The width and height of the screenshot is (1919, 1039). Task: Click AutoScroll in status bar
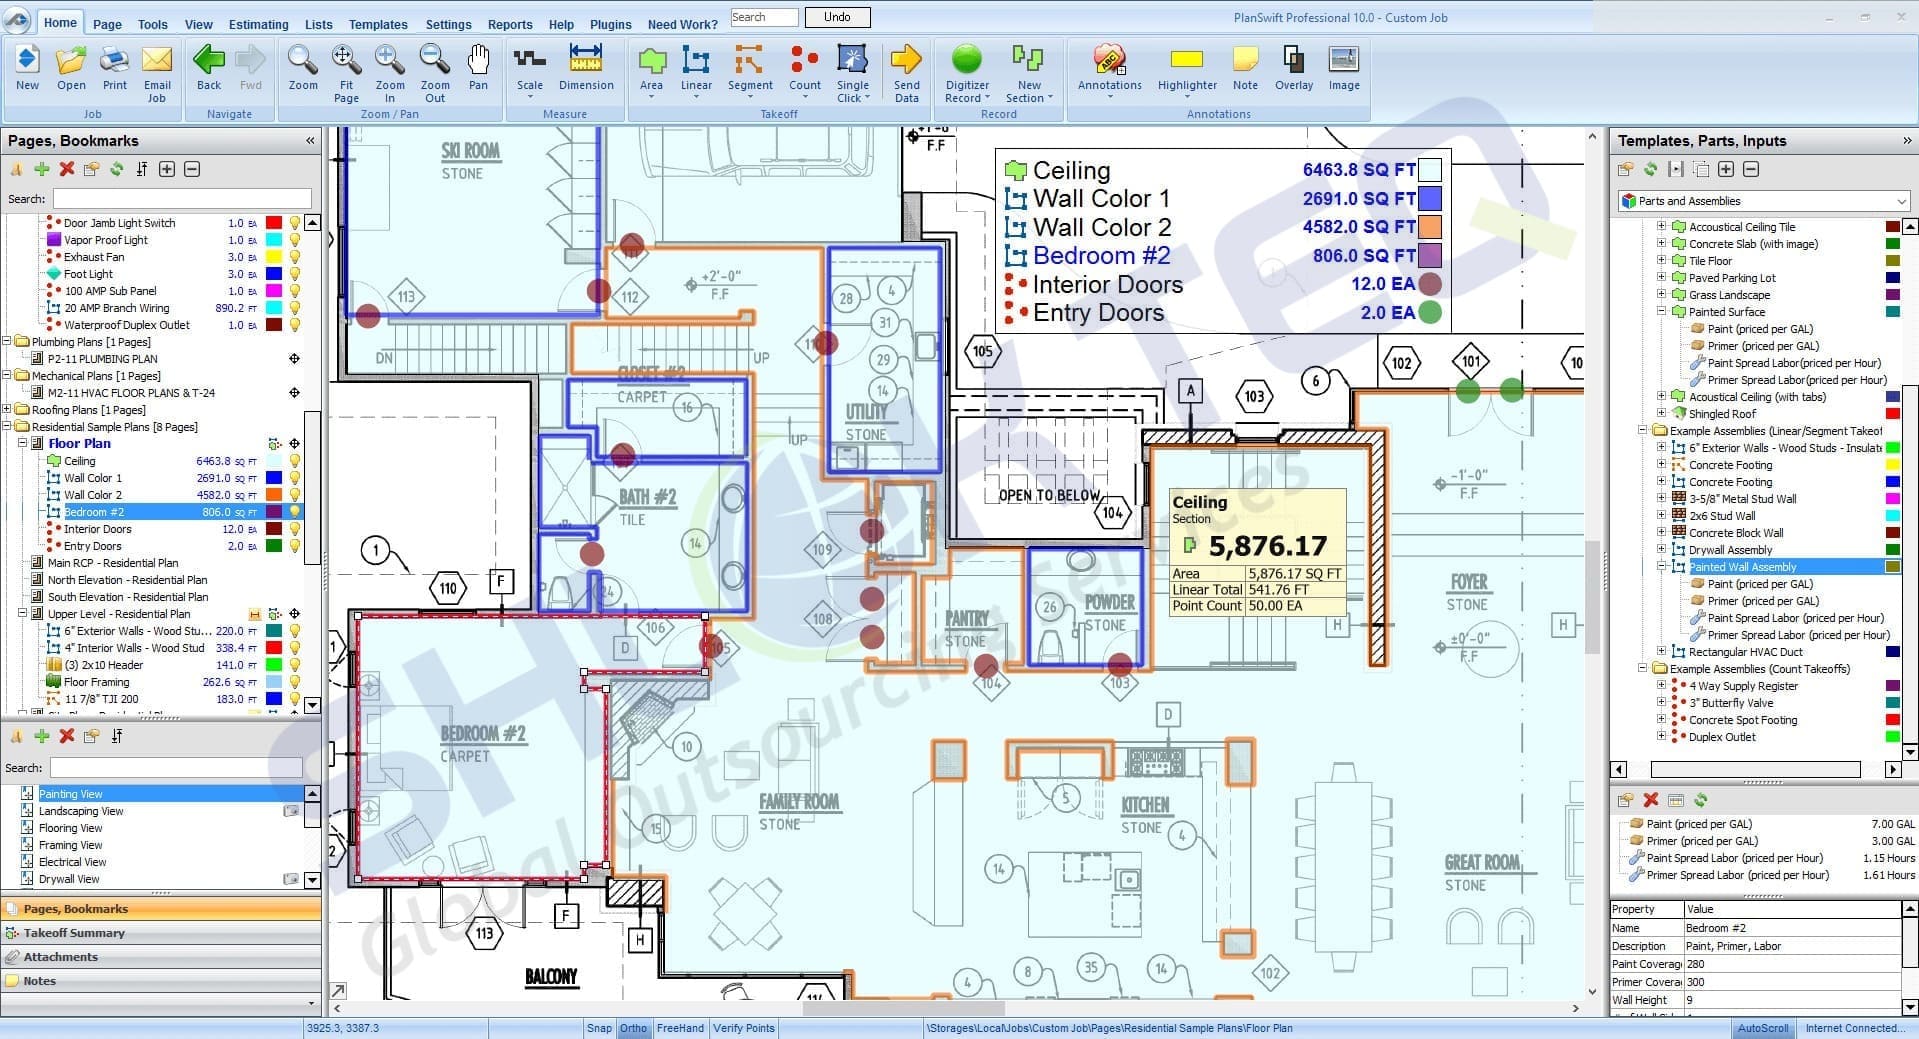click(1763, 1028)
